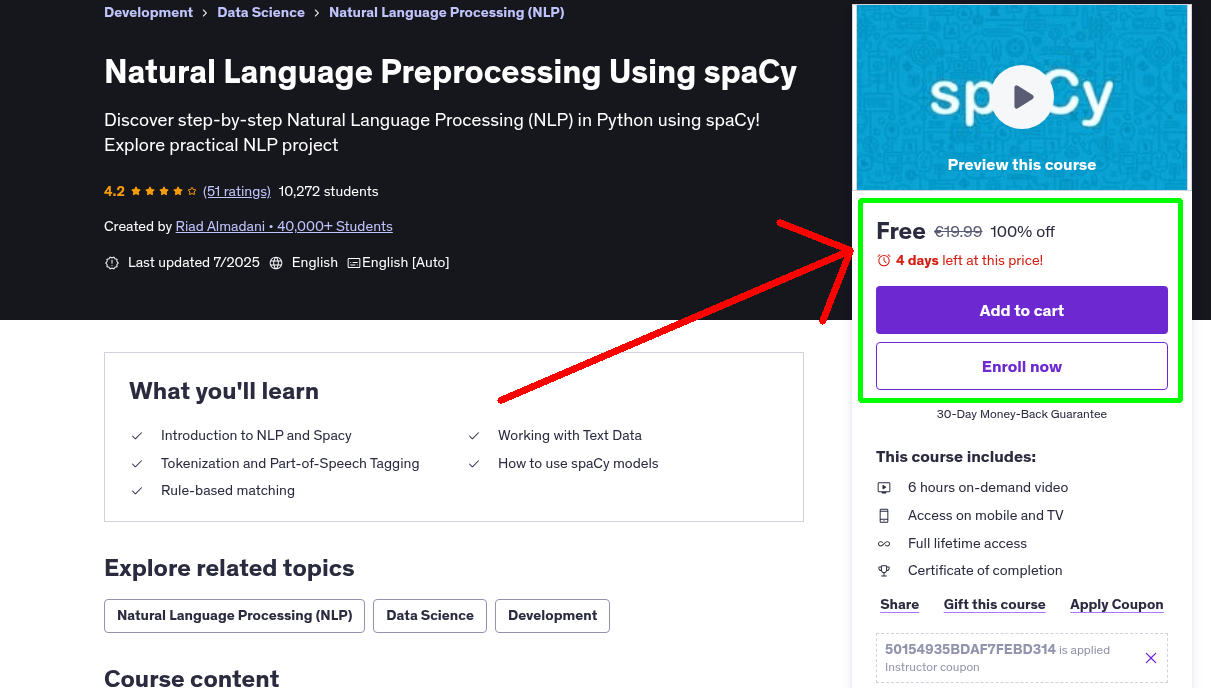Click the infinity lifetime access icon
Viewport: 1211px width, 688px height.
[884, 544]
